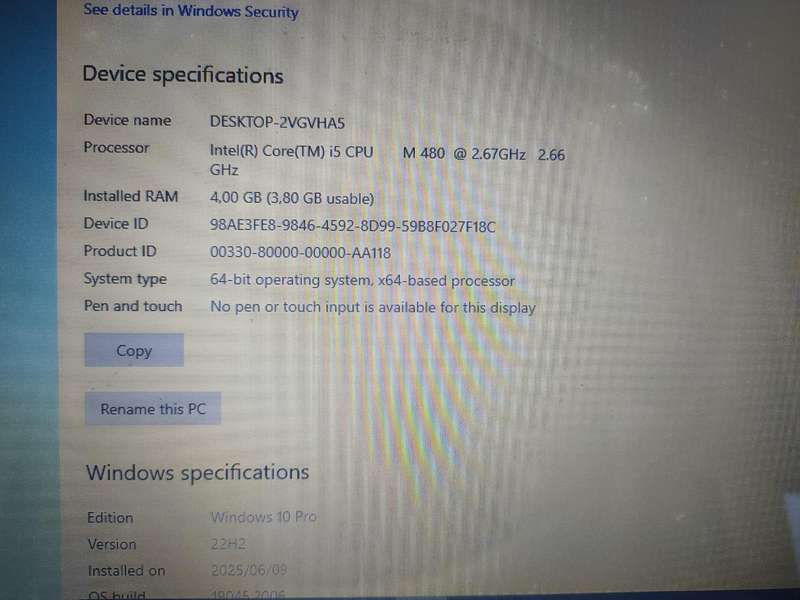Viewport: 800px width, 600px height.
Task: Open the See details in Windows Security link
Action: [191, 11]
